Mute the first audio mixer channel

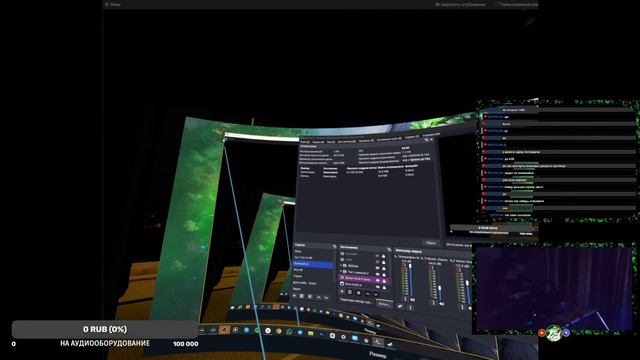pyautogui.click(x=413, y=300)
